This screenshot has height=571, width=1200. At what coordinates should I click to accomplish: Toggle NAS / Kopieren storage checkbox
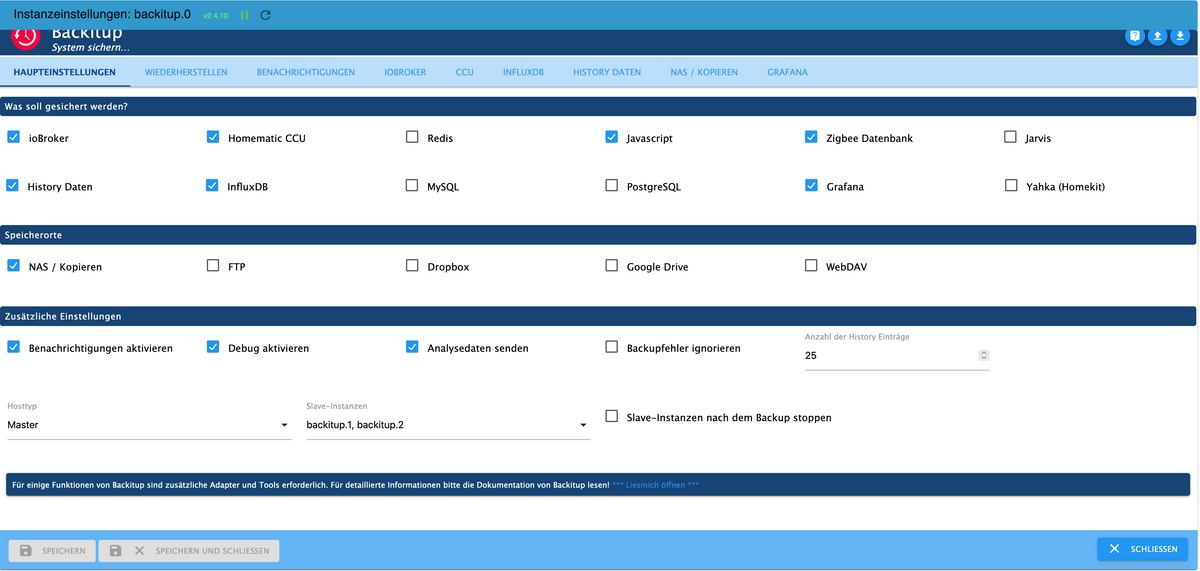tap(13, 266)
